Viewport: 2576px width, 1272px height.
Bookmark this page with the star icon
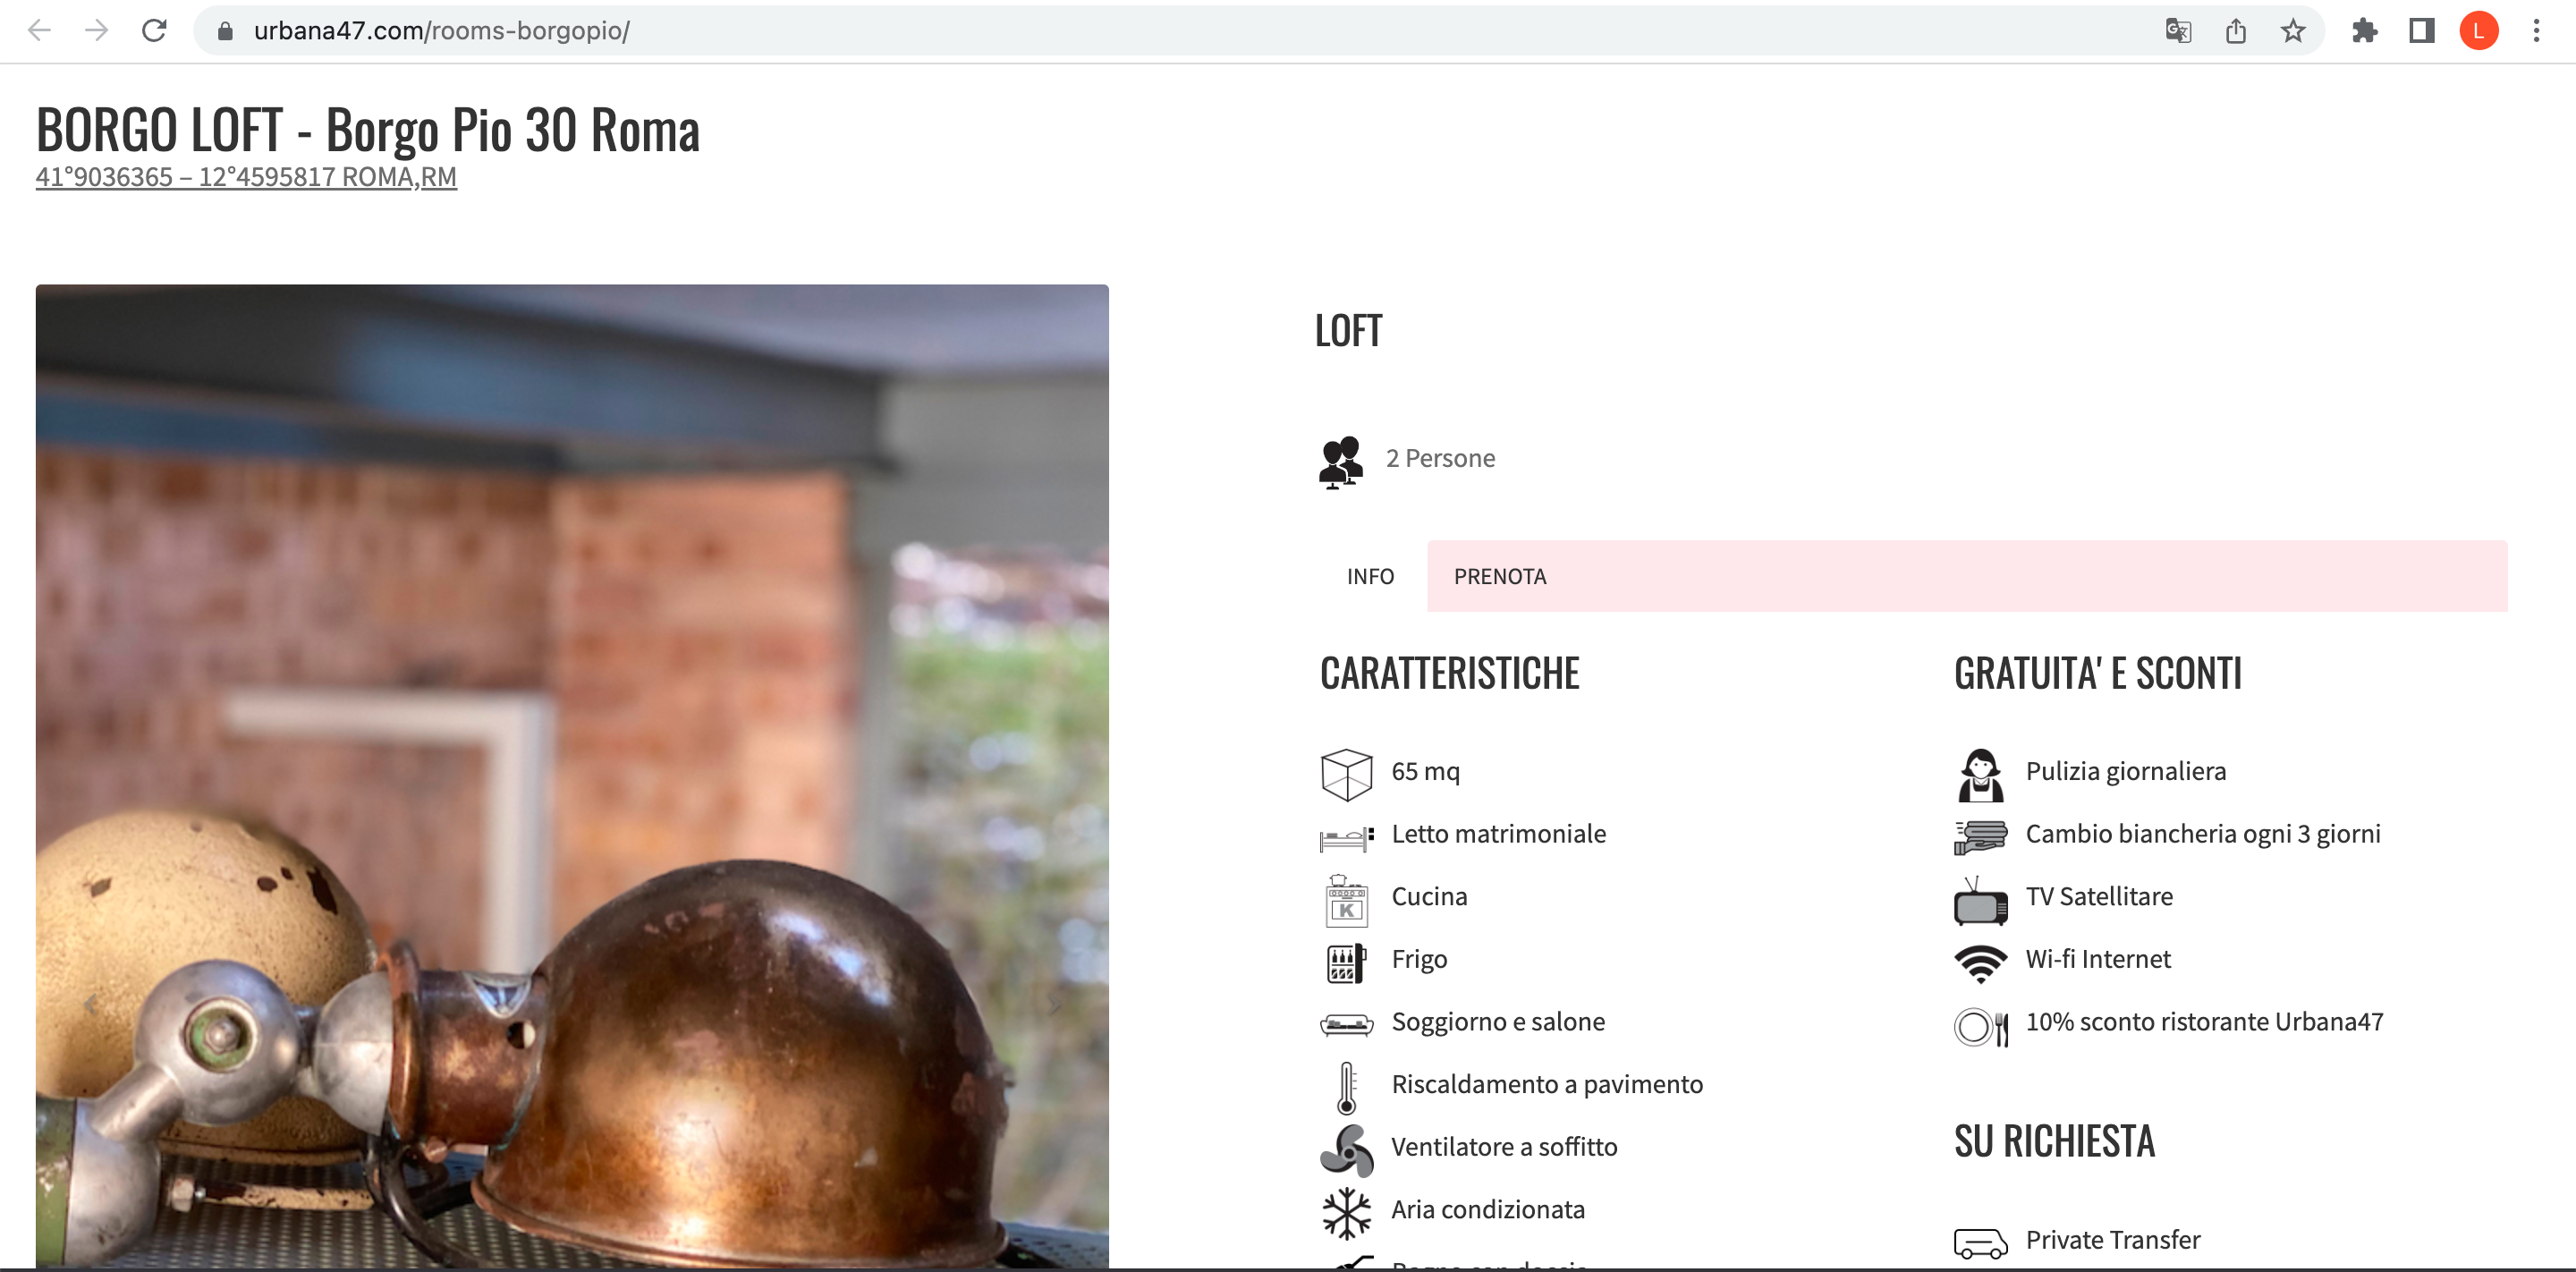click(2293, 31)
